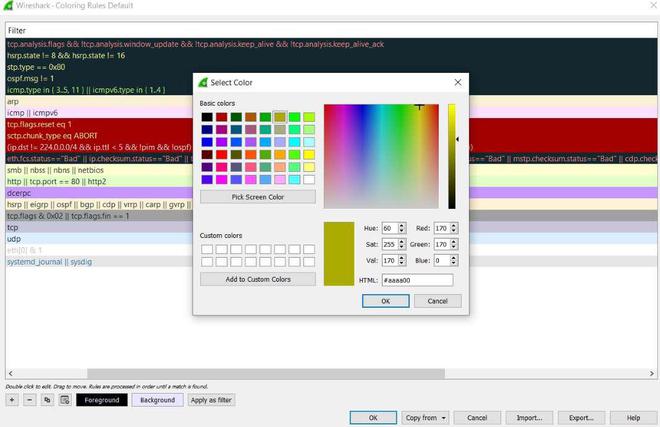Click Apply as filter
Screen dimensions: 660x427
(x=211, y=400)
